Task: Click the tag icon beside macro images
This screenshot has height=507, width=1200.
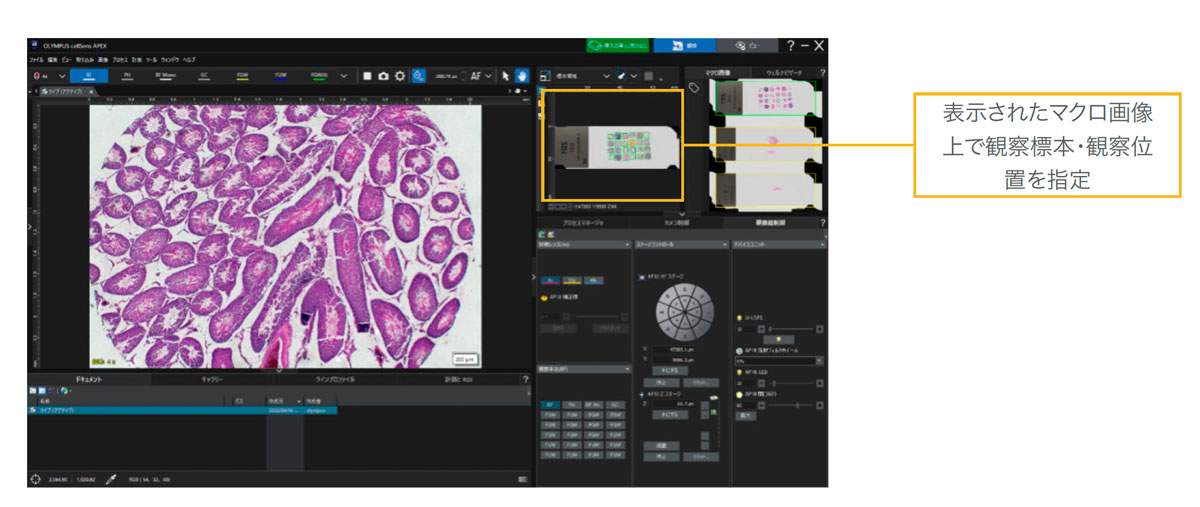Action: click(694, 88)
